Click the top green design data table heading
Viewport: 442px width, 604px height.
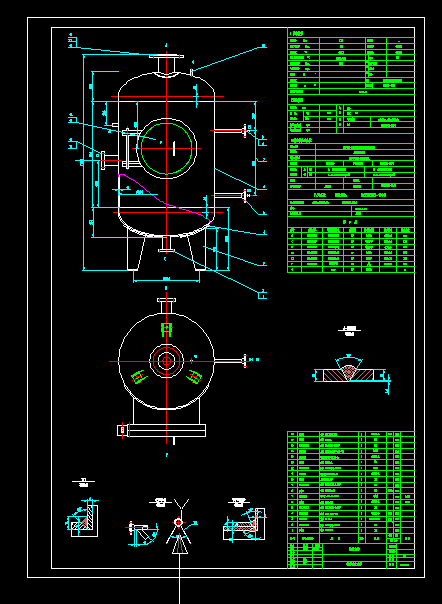(x=297, y=34)
